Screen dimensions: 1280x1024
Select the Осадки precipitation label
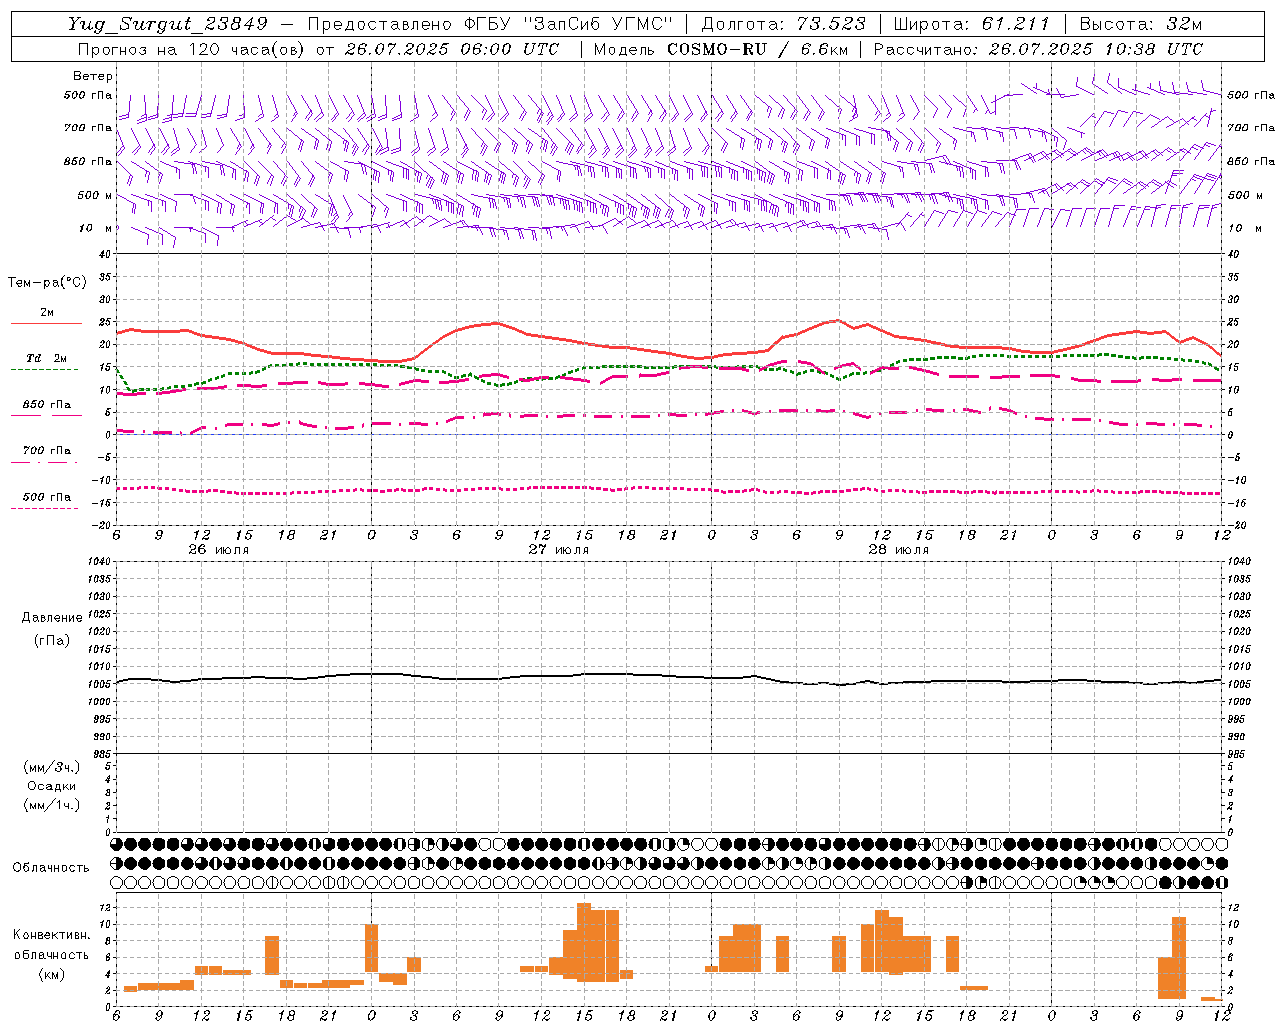52,786
